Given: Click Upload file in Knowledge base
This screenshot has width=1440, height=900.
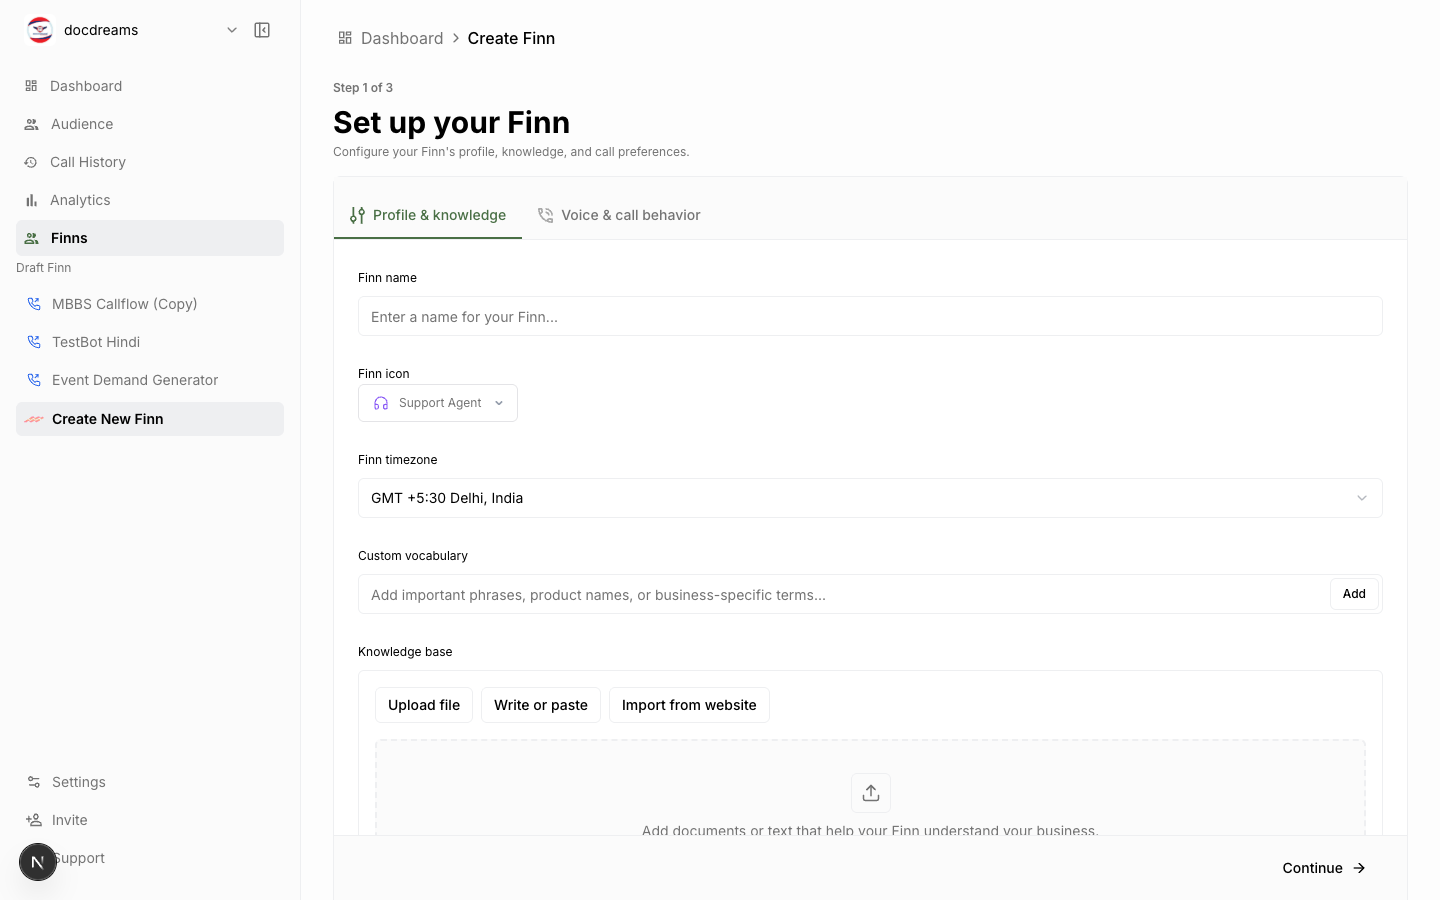Looking at the screenshot, I should click(x=424, y=705).
